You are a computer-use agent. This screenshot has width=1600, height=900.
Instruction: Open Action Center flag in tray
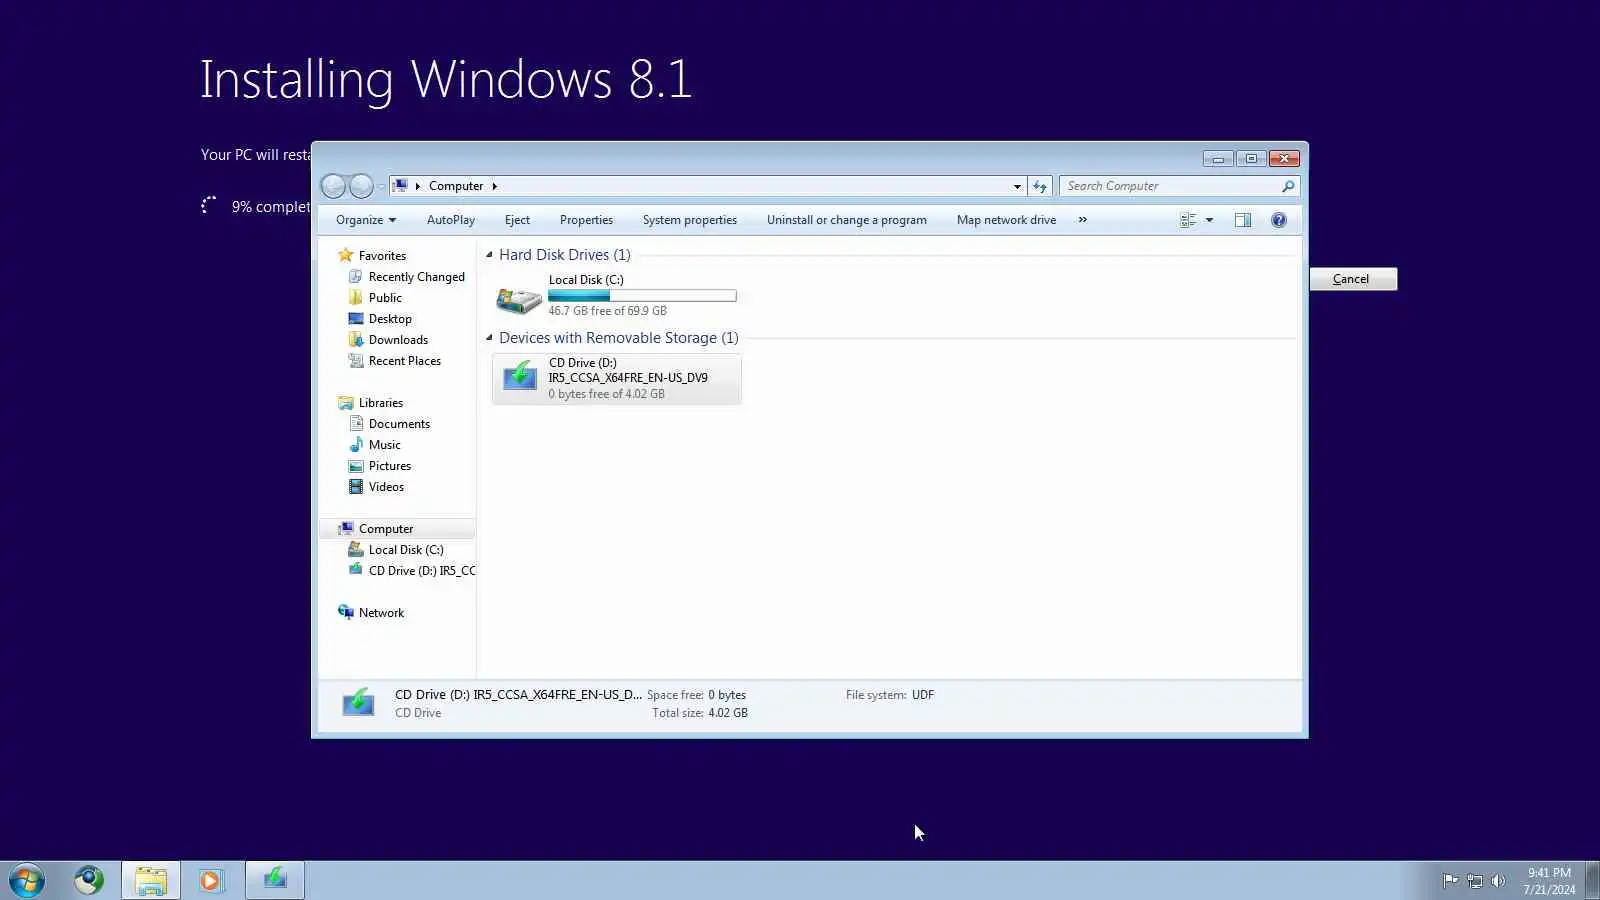[1450, 881]
